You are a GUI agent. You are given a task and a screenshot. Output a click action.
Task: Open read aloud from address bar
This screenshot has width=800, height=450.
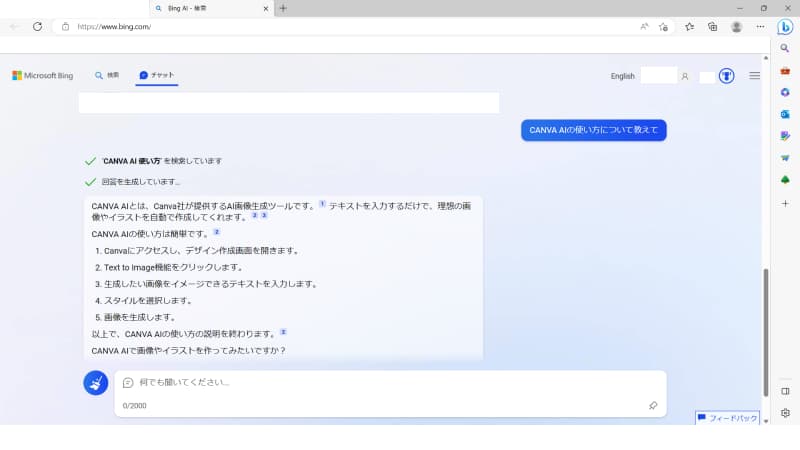click(x=644, y=27)
